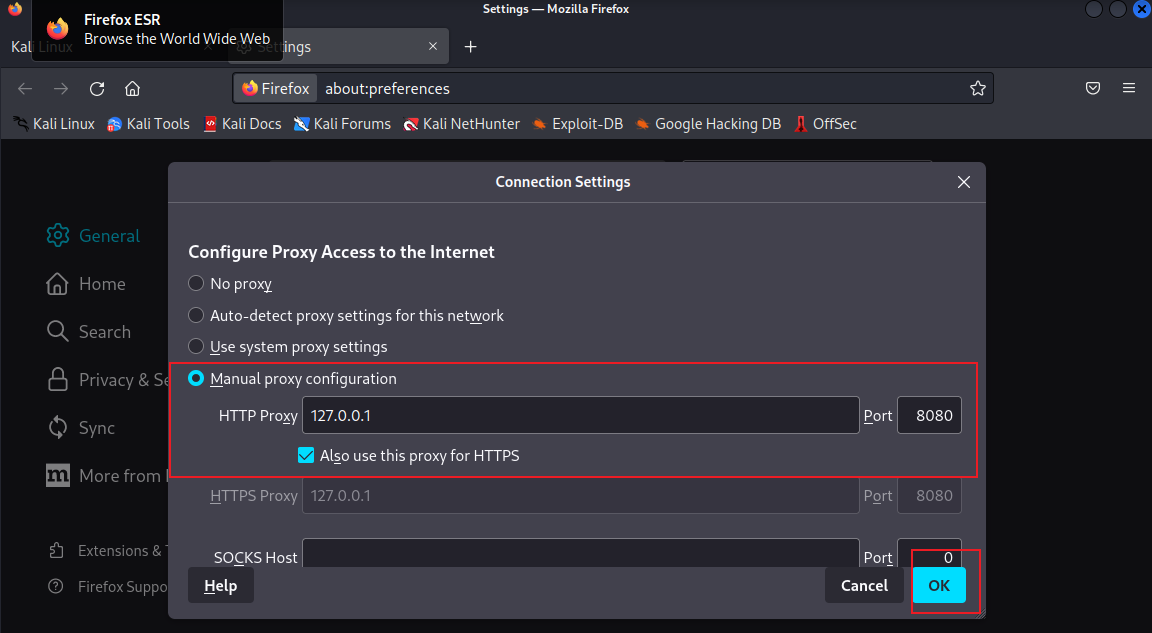Screen dimensions: 1152x633
Task: Click the new tab plus icon
Action: point(471,47)
